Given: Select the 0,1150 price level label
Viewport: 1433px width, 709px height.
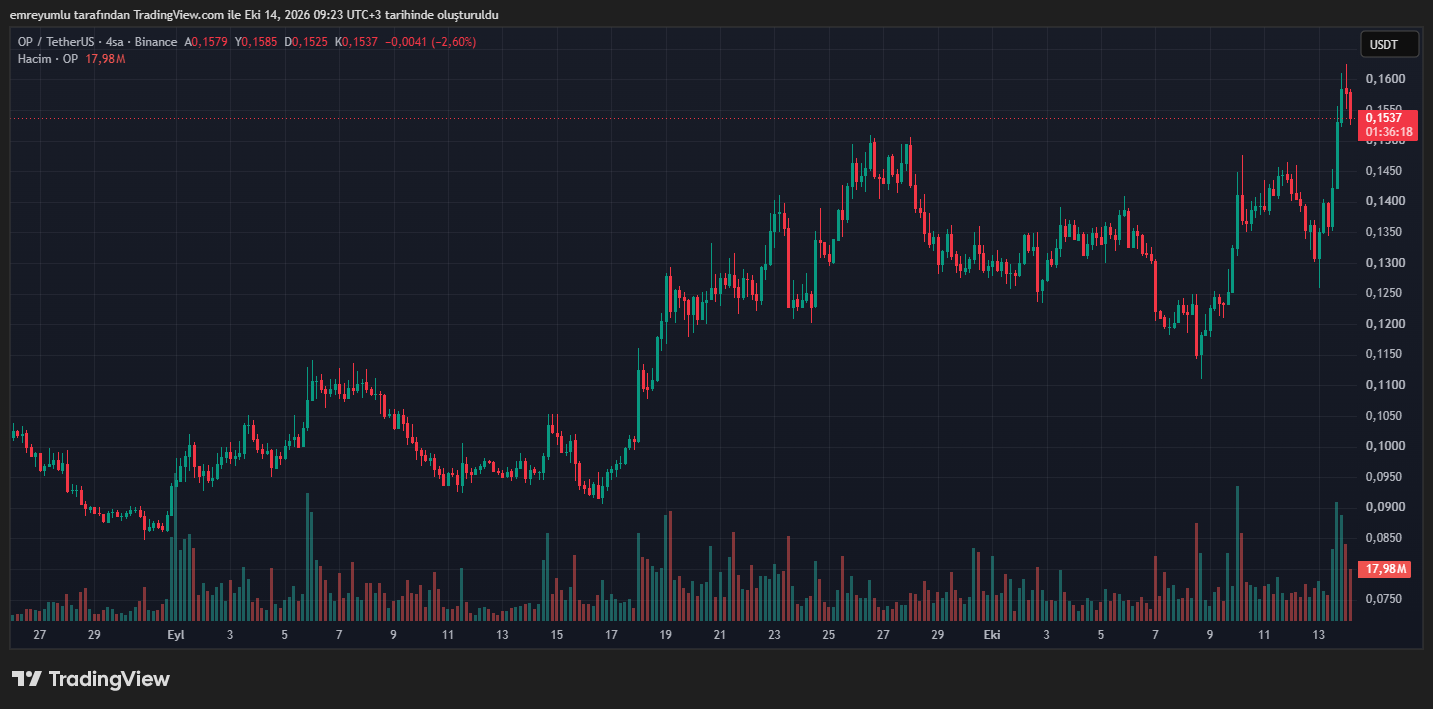Looking at the screenshot, I should click(1383, 354).
